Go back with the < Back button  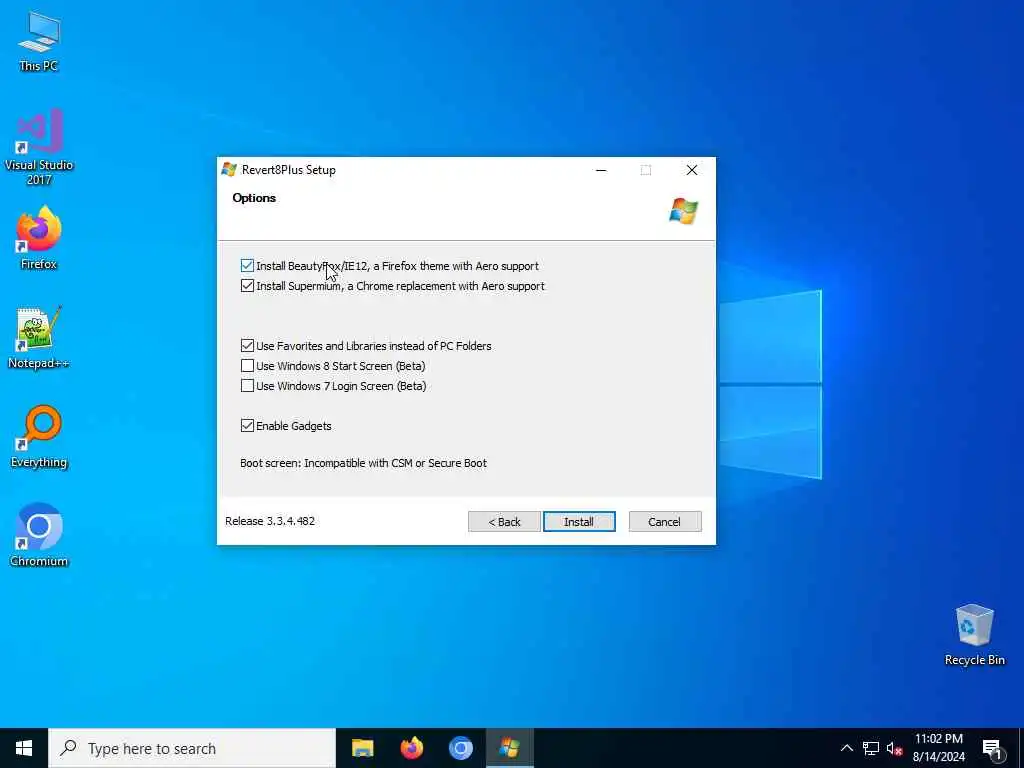[504, 522]
